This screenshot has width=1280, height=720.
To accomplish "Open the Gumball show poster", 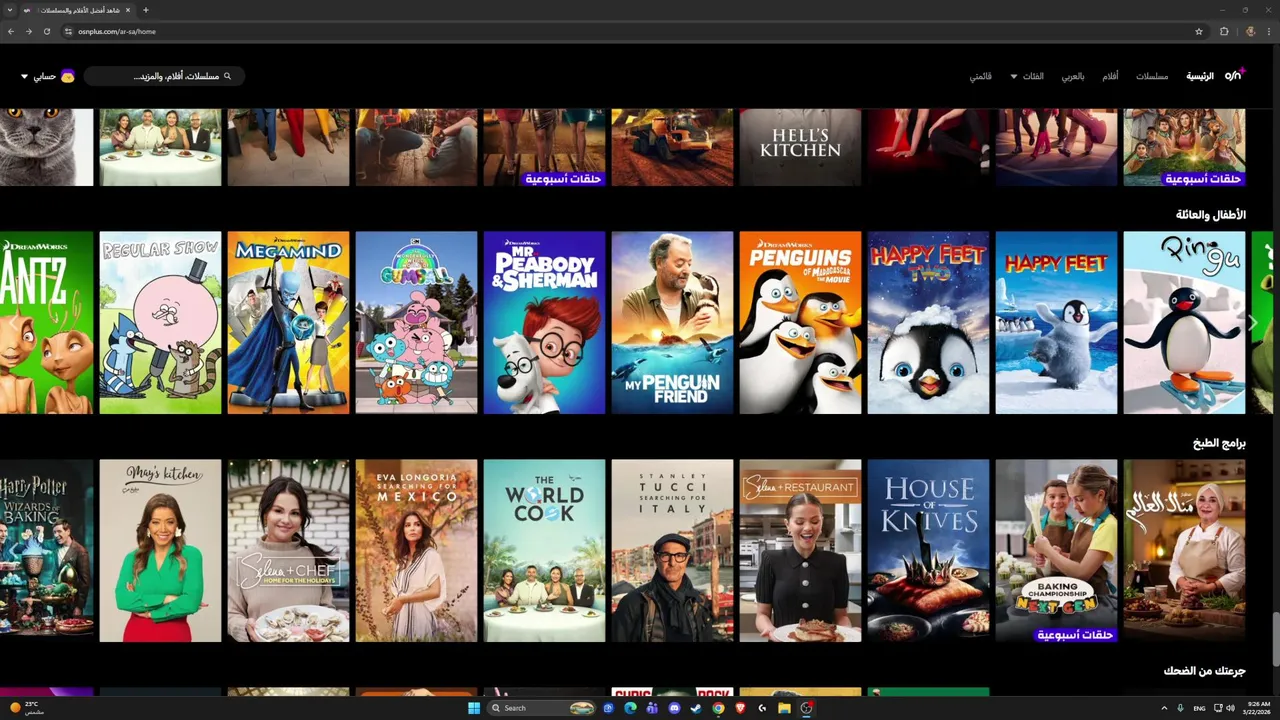I will [x=416, y=323].
